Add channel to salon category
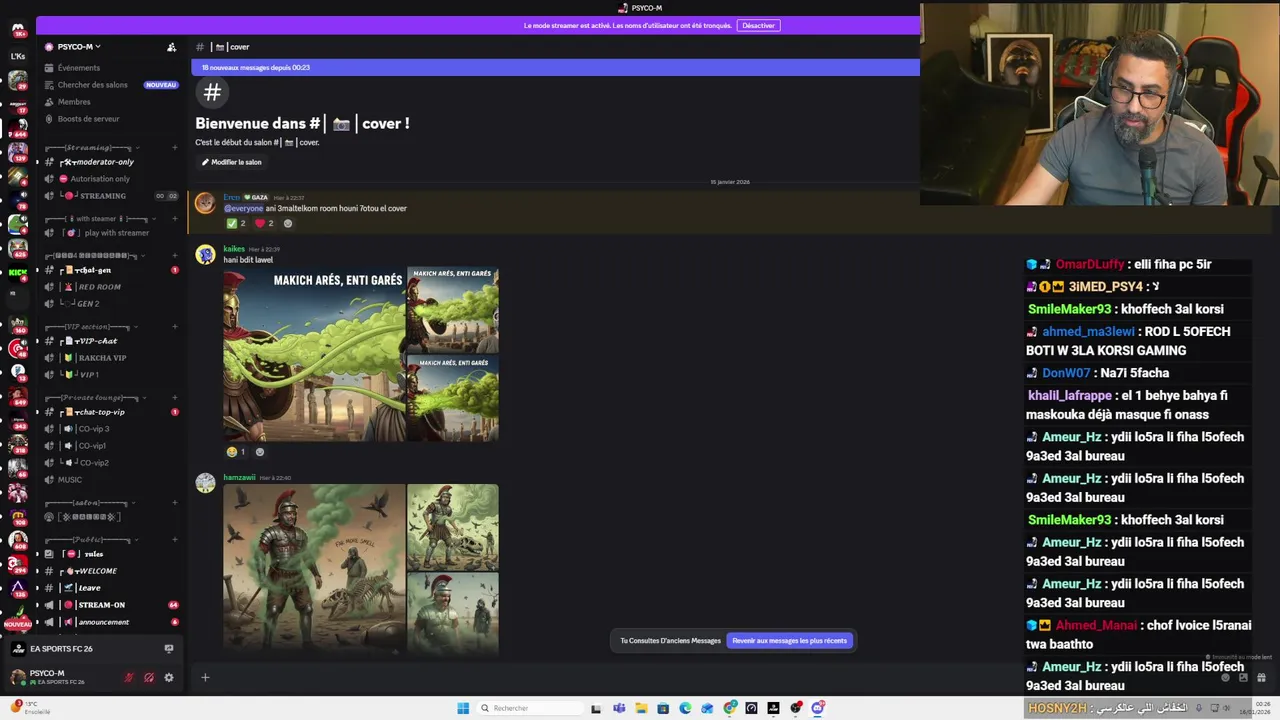Viewport: 1280px width, 720px height. [x=175, y=502]
